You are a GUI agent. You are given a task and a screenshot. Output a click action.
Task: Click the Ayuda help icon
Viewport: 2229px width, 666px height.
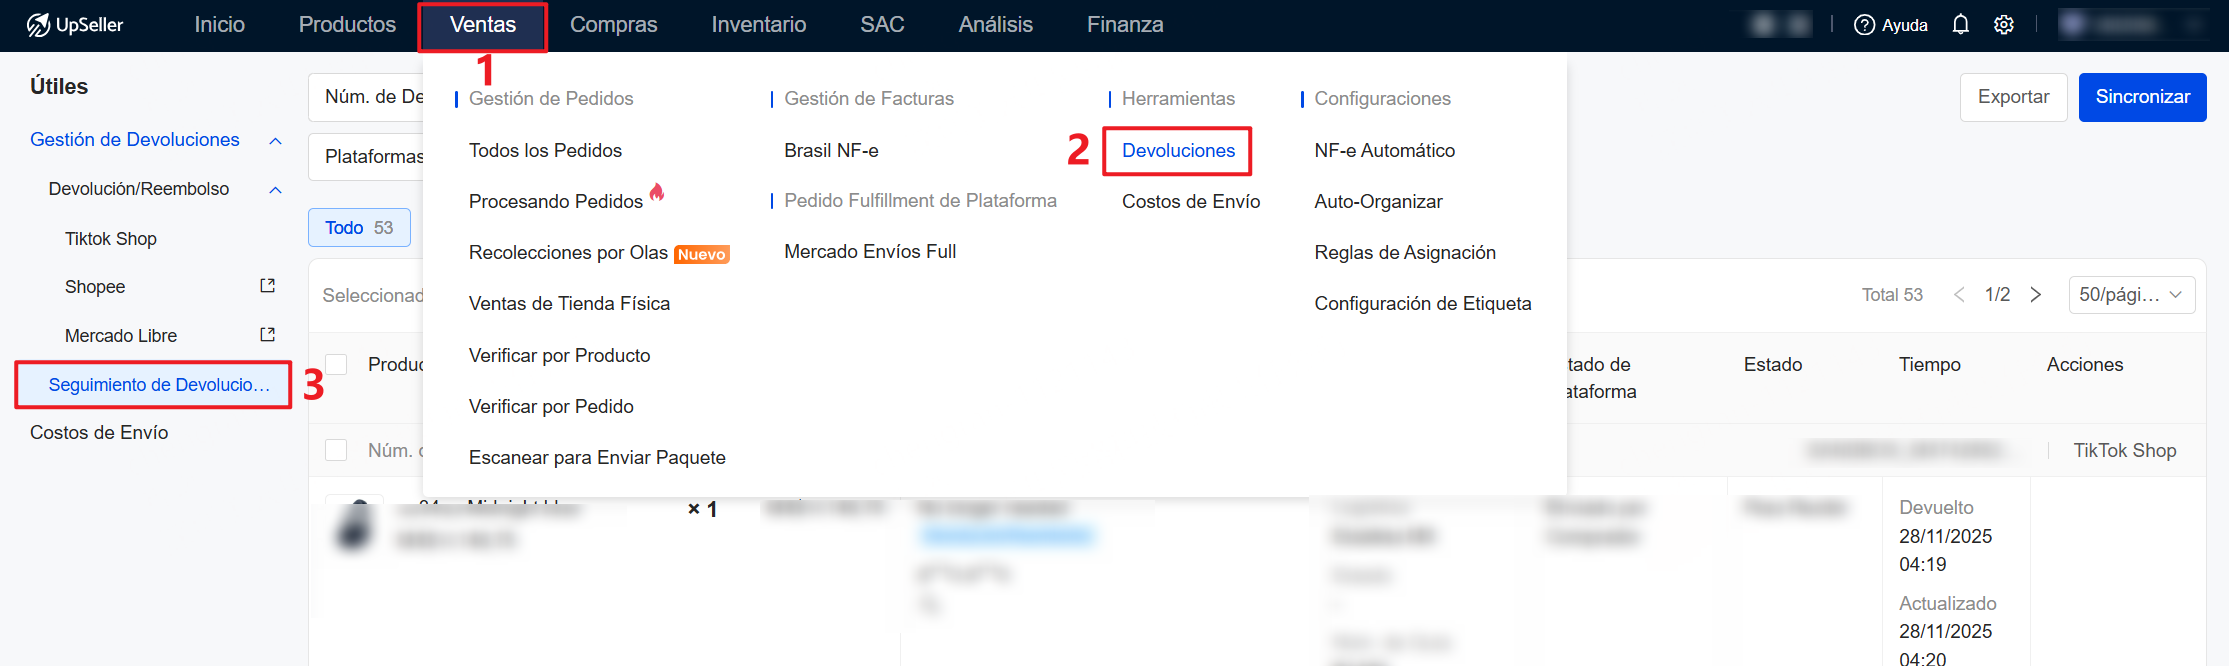click(x=1864, y=25)
